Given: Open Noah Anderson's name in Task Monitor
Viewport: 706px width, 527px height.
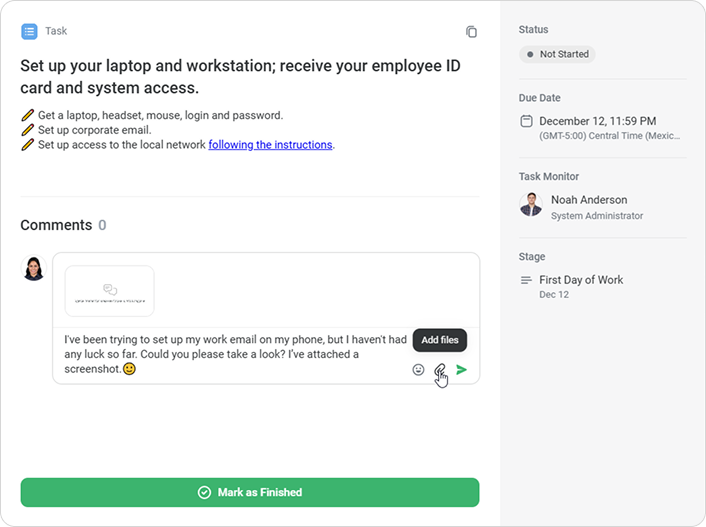Looking at the screenshot, I should coord(589,199).
